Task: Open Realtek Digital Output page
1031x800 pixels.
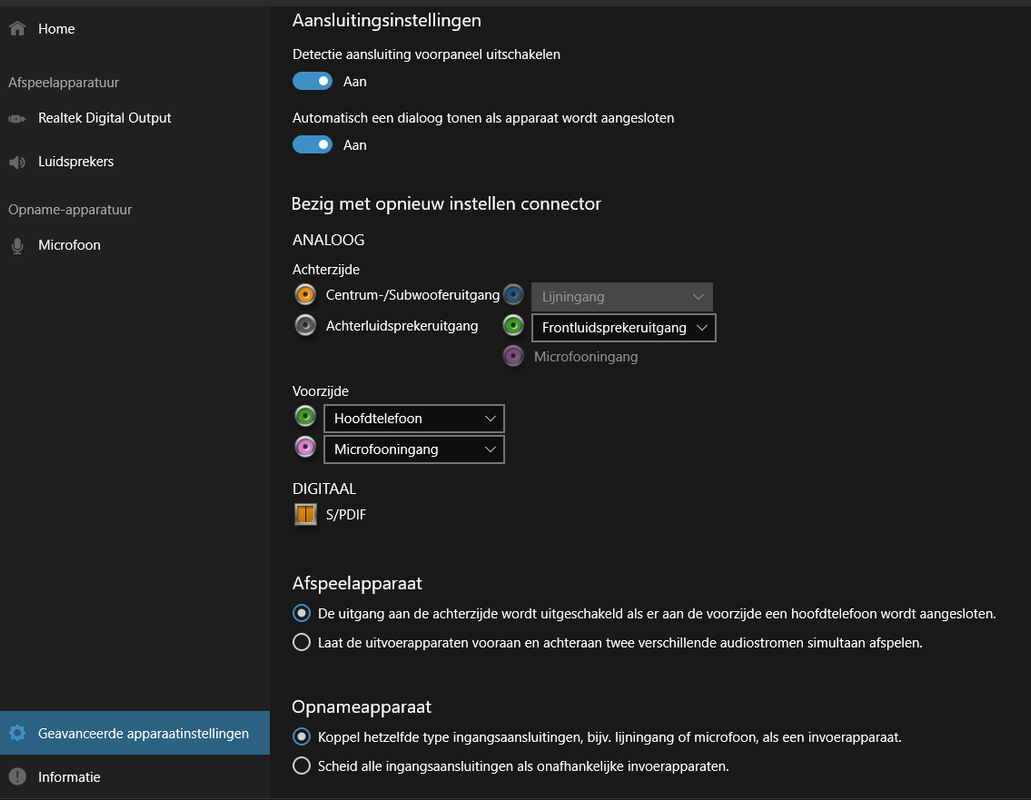Action: pos(135,118)
